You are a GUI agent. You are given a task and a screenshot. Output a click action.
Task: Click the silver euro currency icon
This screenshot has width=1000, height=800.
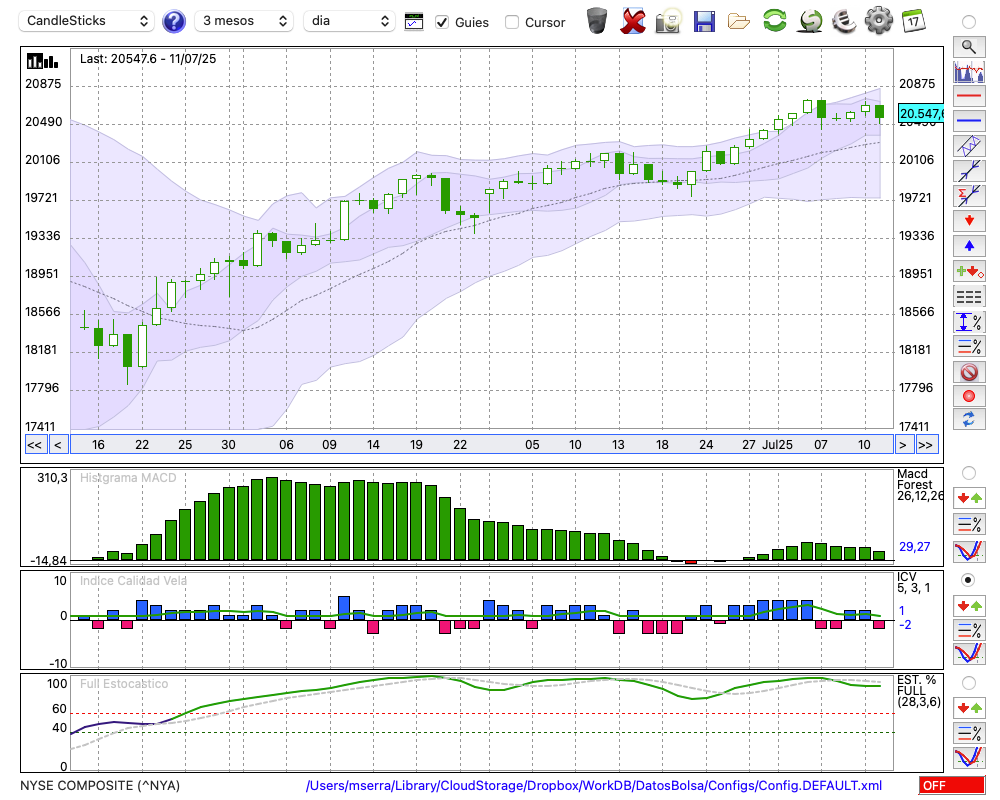click(844, 21)
